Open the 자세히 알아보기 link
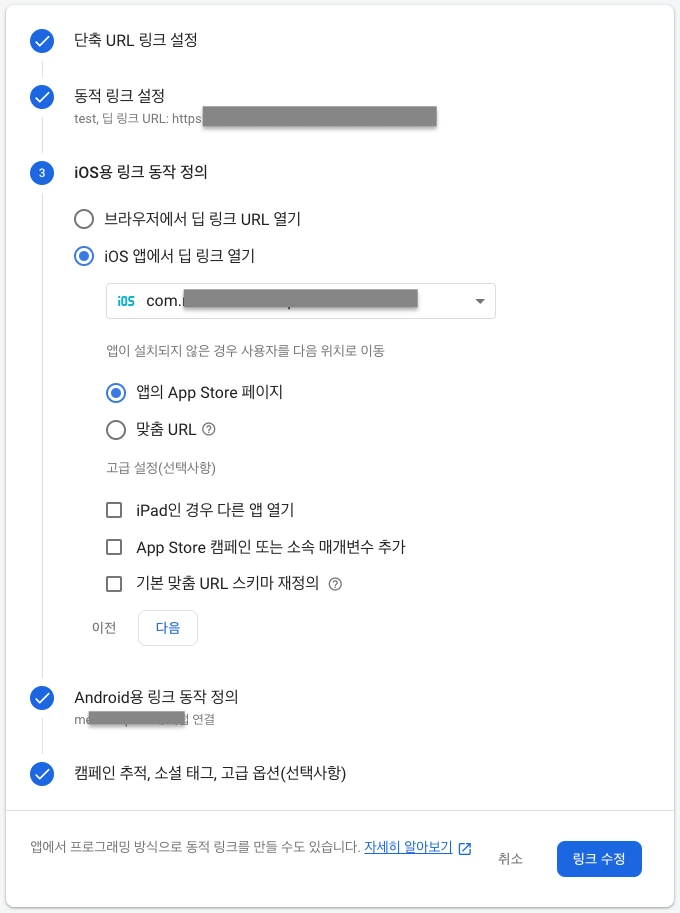 [408, 847]
